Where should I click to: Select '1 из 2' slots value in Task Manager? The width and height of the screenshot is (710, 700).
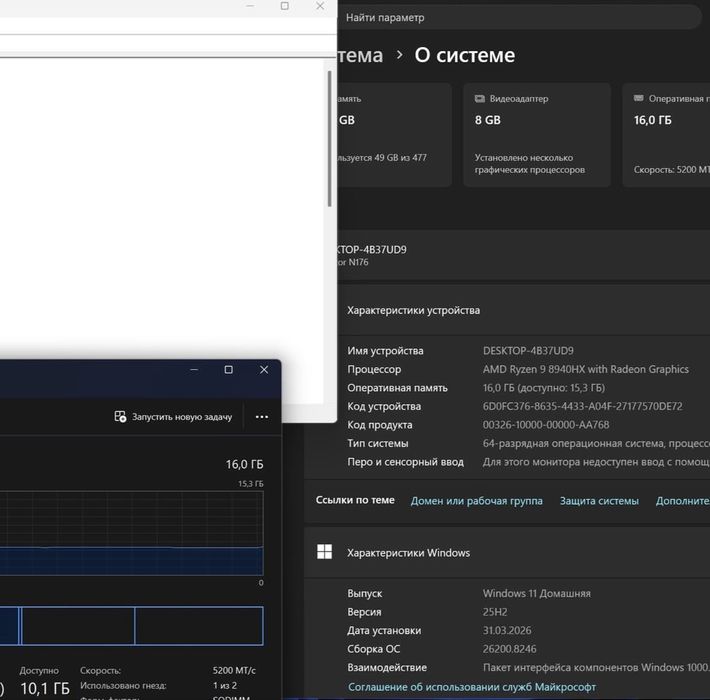coord(225,686)
